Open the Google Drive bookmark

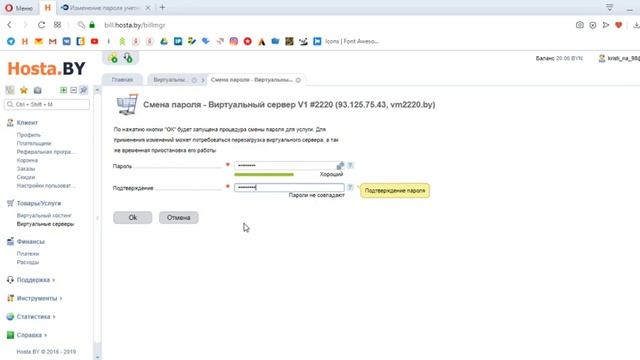click(164, 41)
